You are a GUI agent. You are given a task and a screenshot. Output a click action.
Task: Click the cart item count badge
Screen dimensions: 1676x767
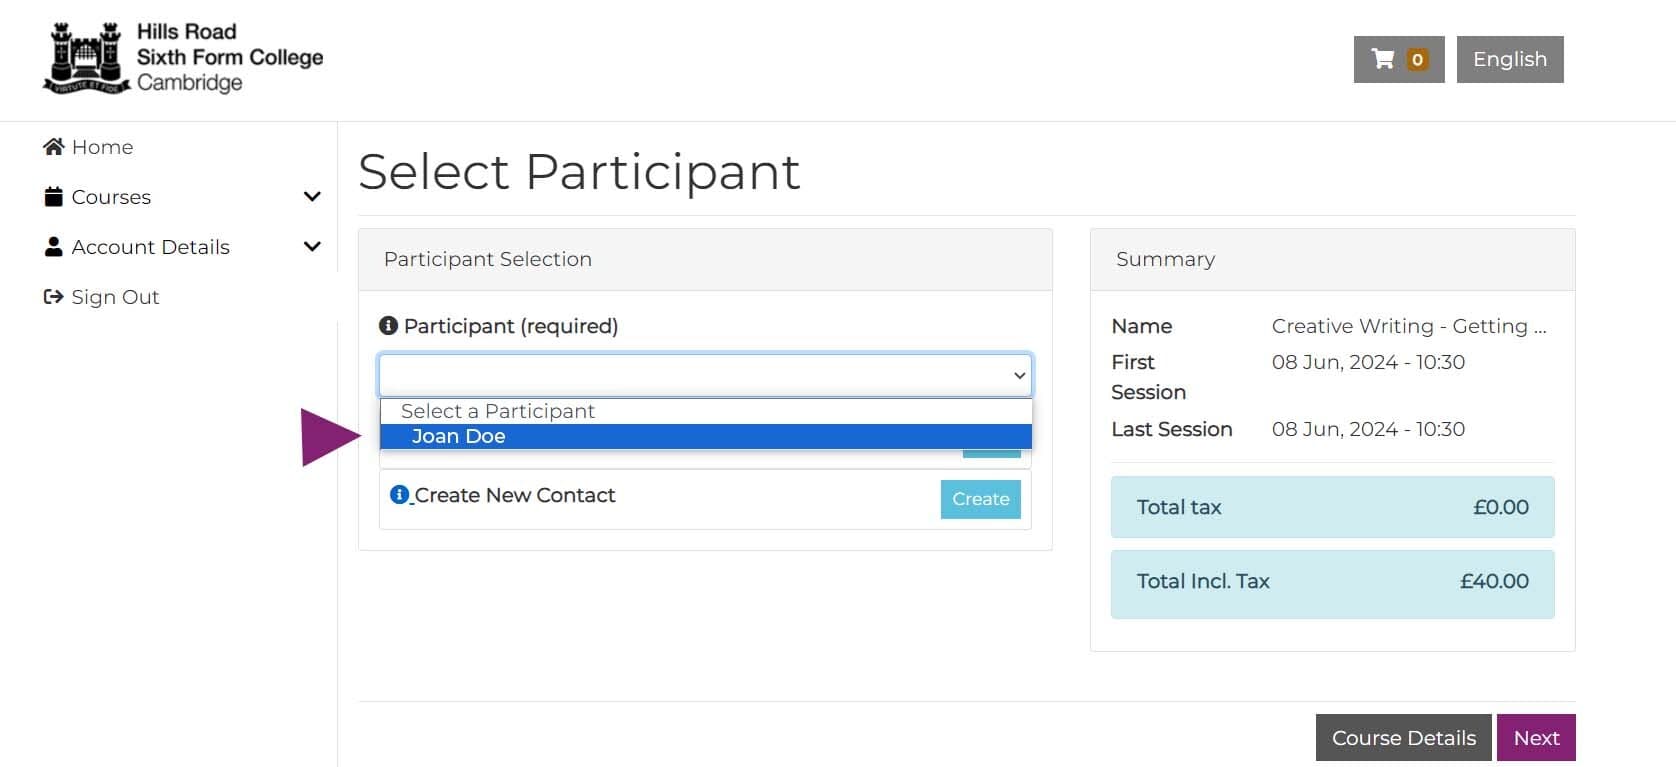(x=1417, y=60)
